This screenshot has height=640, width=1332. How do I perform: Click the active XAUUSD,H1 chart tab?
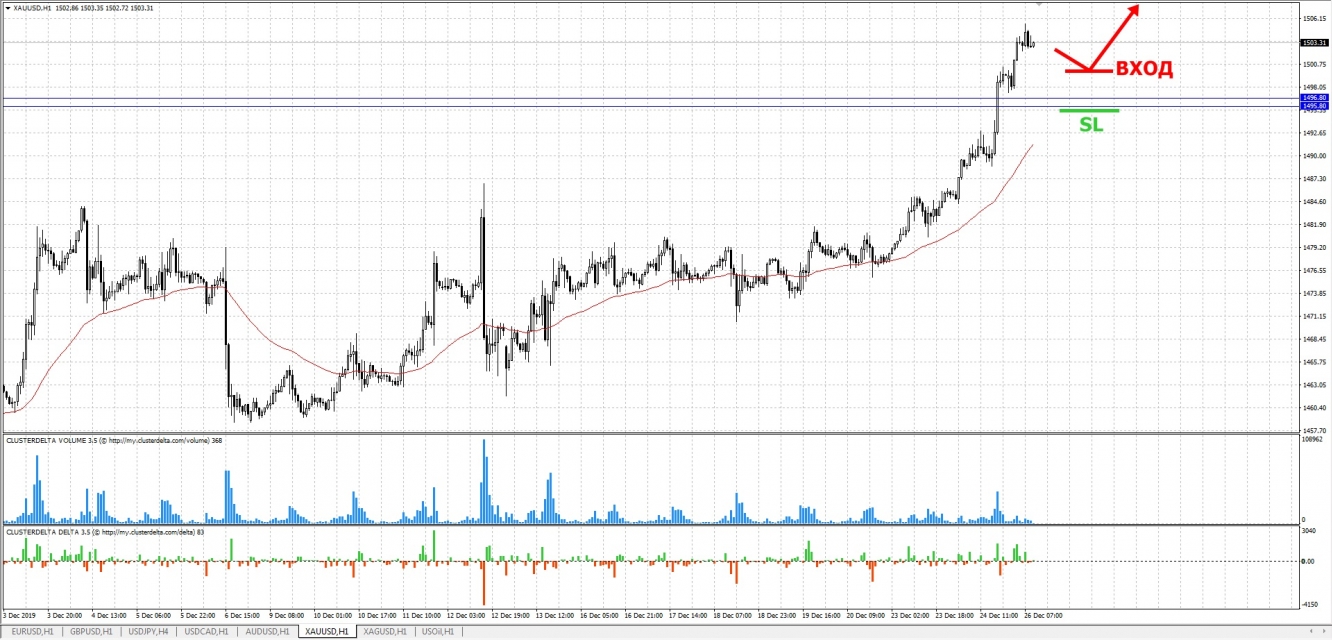(x=327, y=632)
